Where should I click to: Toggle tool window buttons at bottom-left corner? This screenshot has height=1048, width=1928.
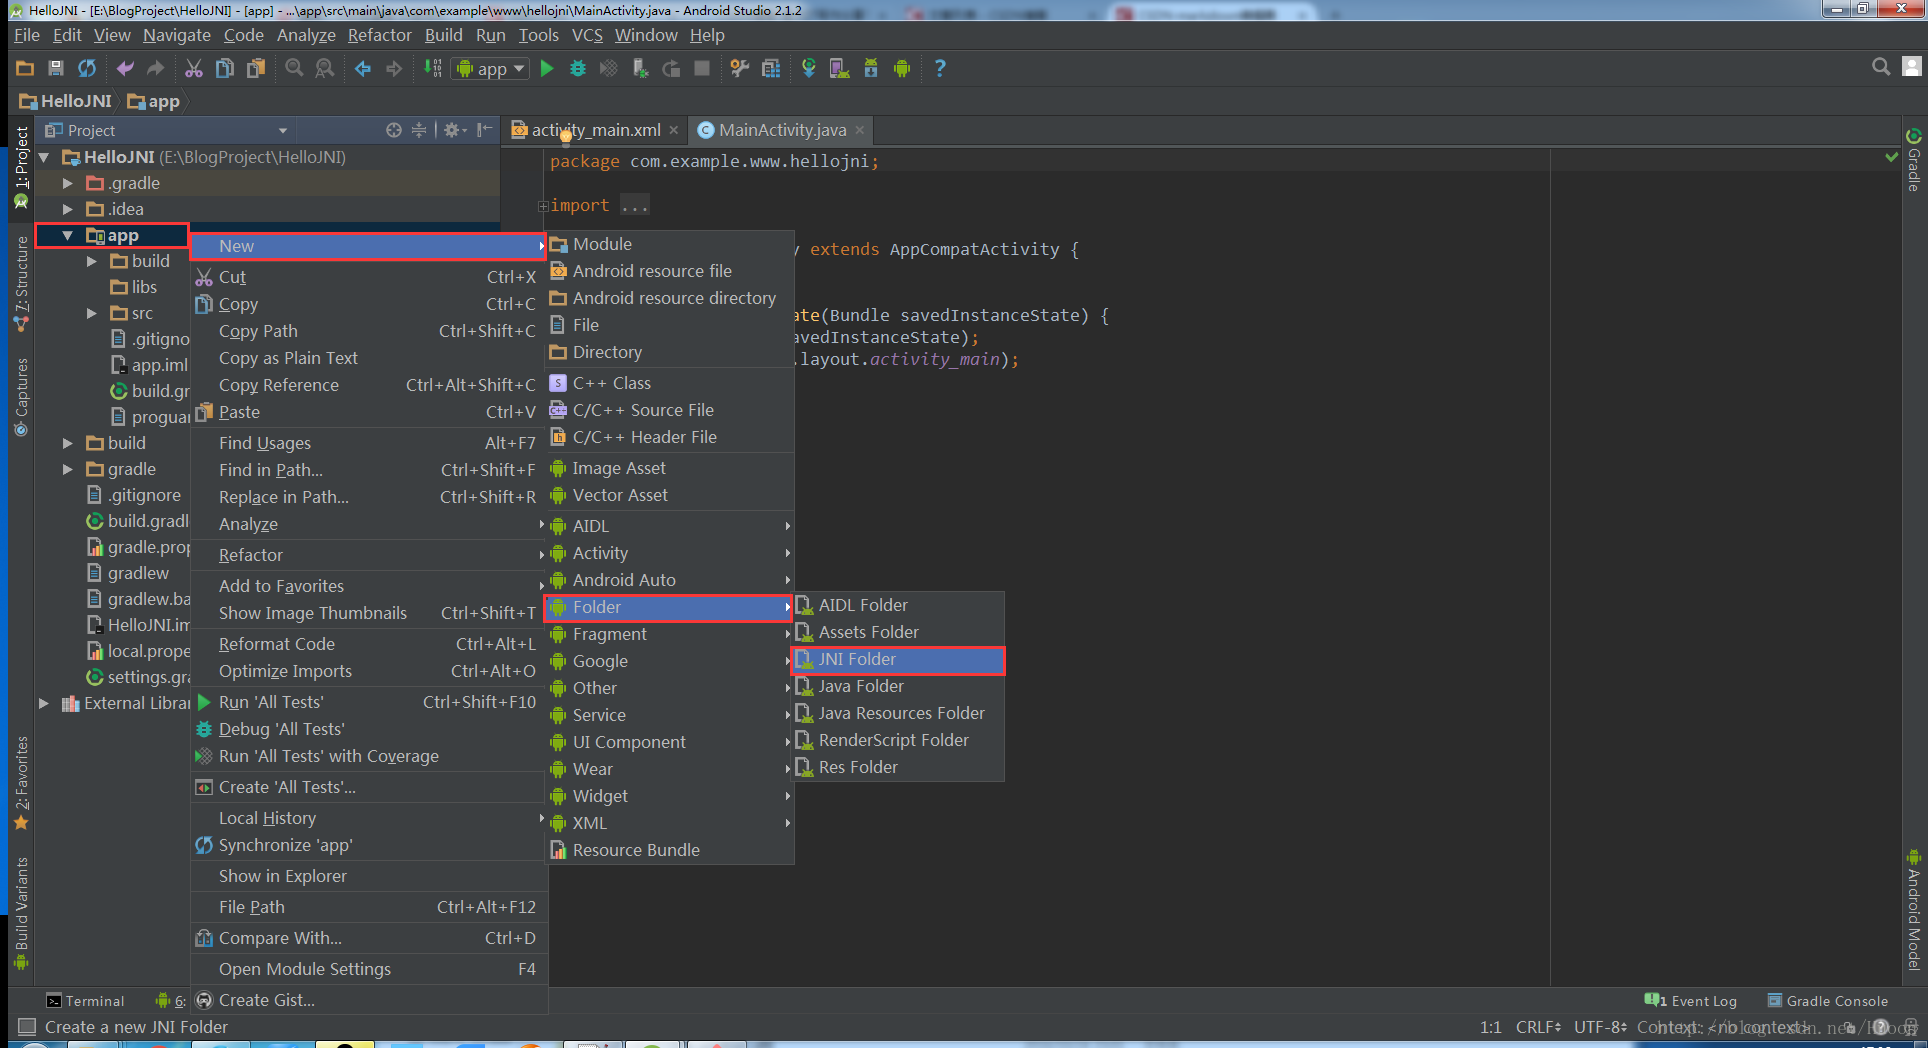click(27, 1027)
